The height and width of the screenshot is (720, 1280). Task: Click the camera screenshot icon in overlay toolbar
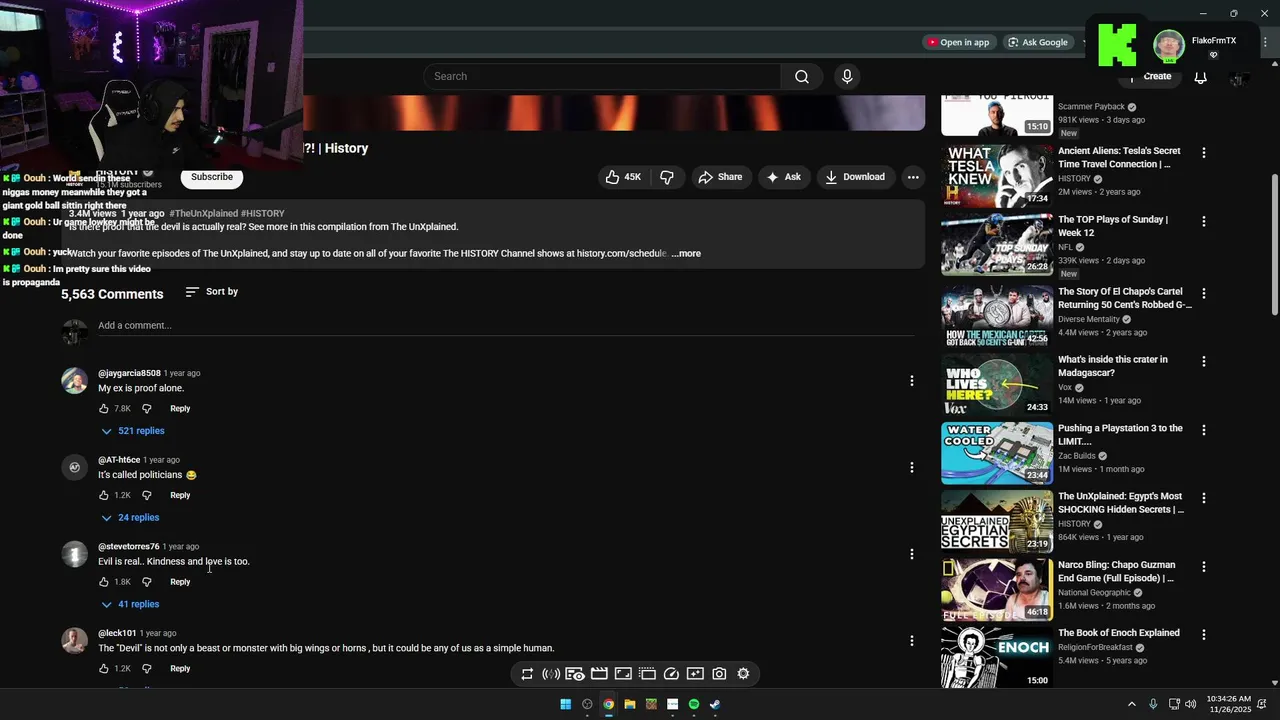719,674
